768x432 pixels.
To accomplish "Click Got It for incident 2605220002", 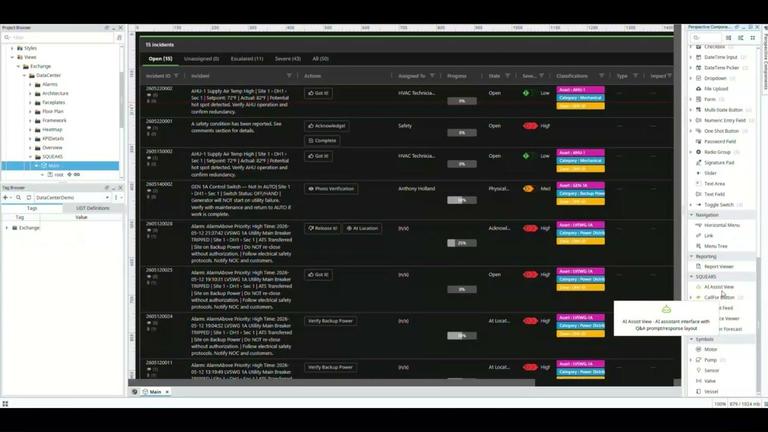I will 318,93.
